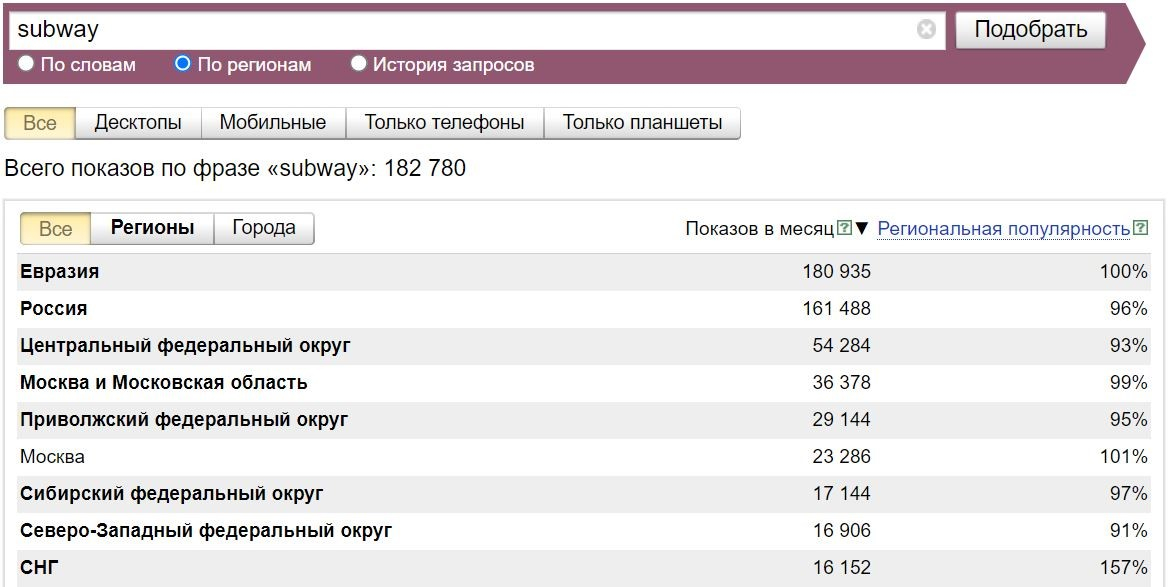1175x587 pixels.
Task: Open the Только планшеты tab
Action: pyautogui.click(x=642, y=123)
